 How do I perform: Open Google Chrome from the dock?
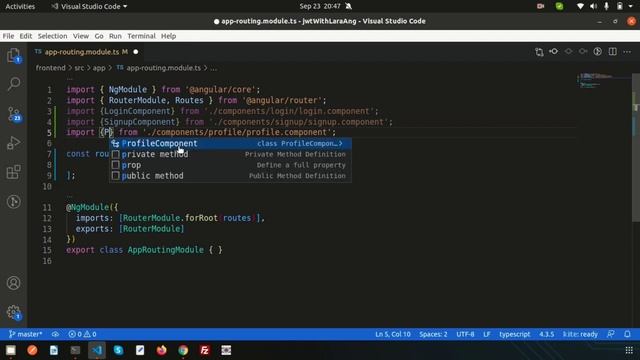click(183, 350)
